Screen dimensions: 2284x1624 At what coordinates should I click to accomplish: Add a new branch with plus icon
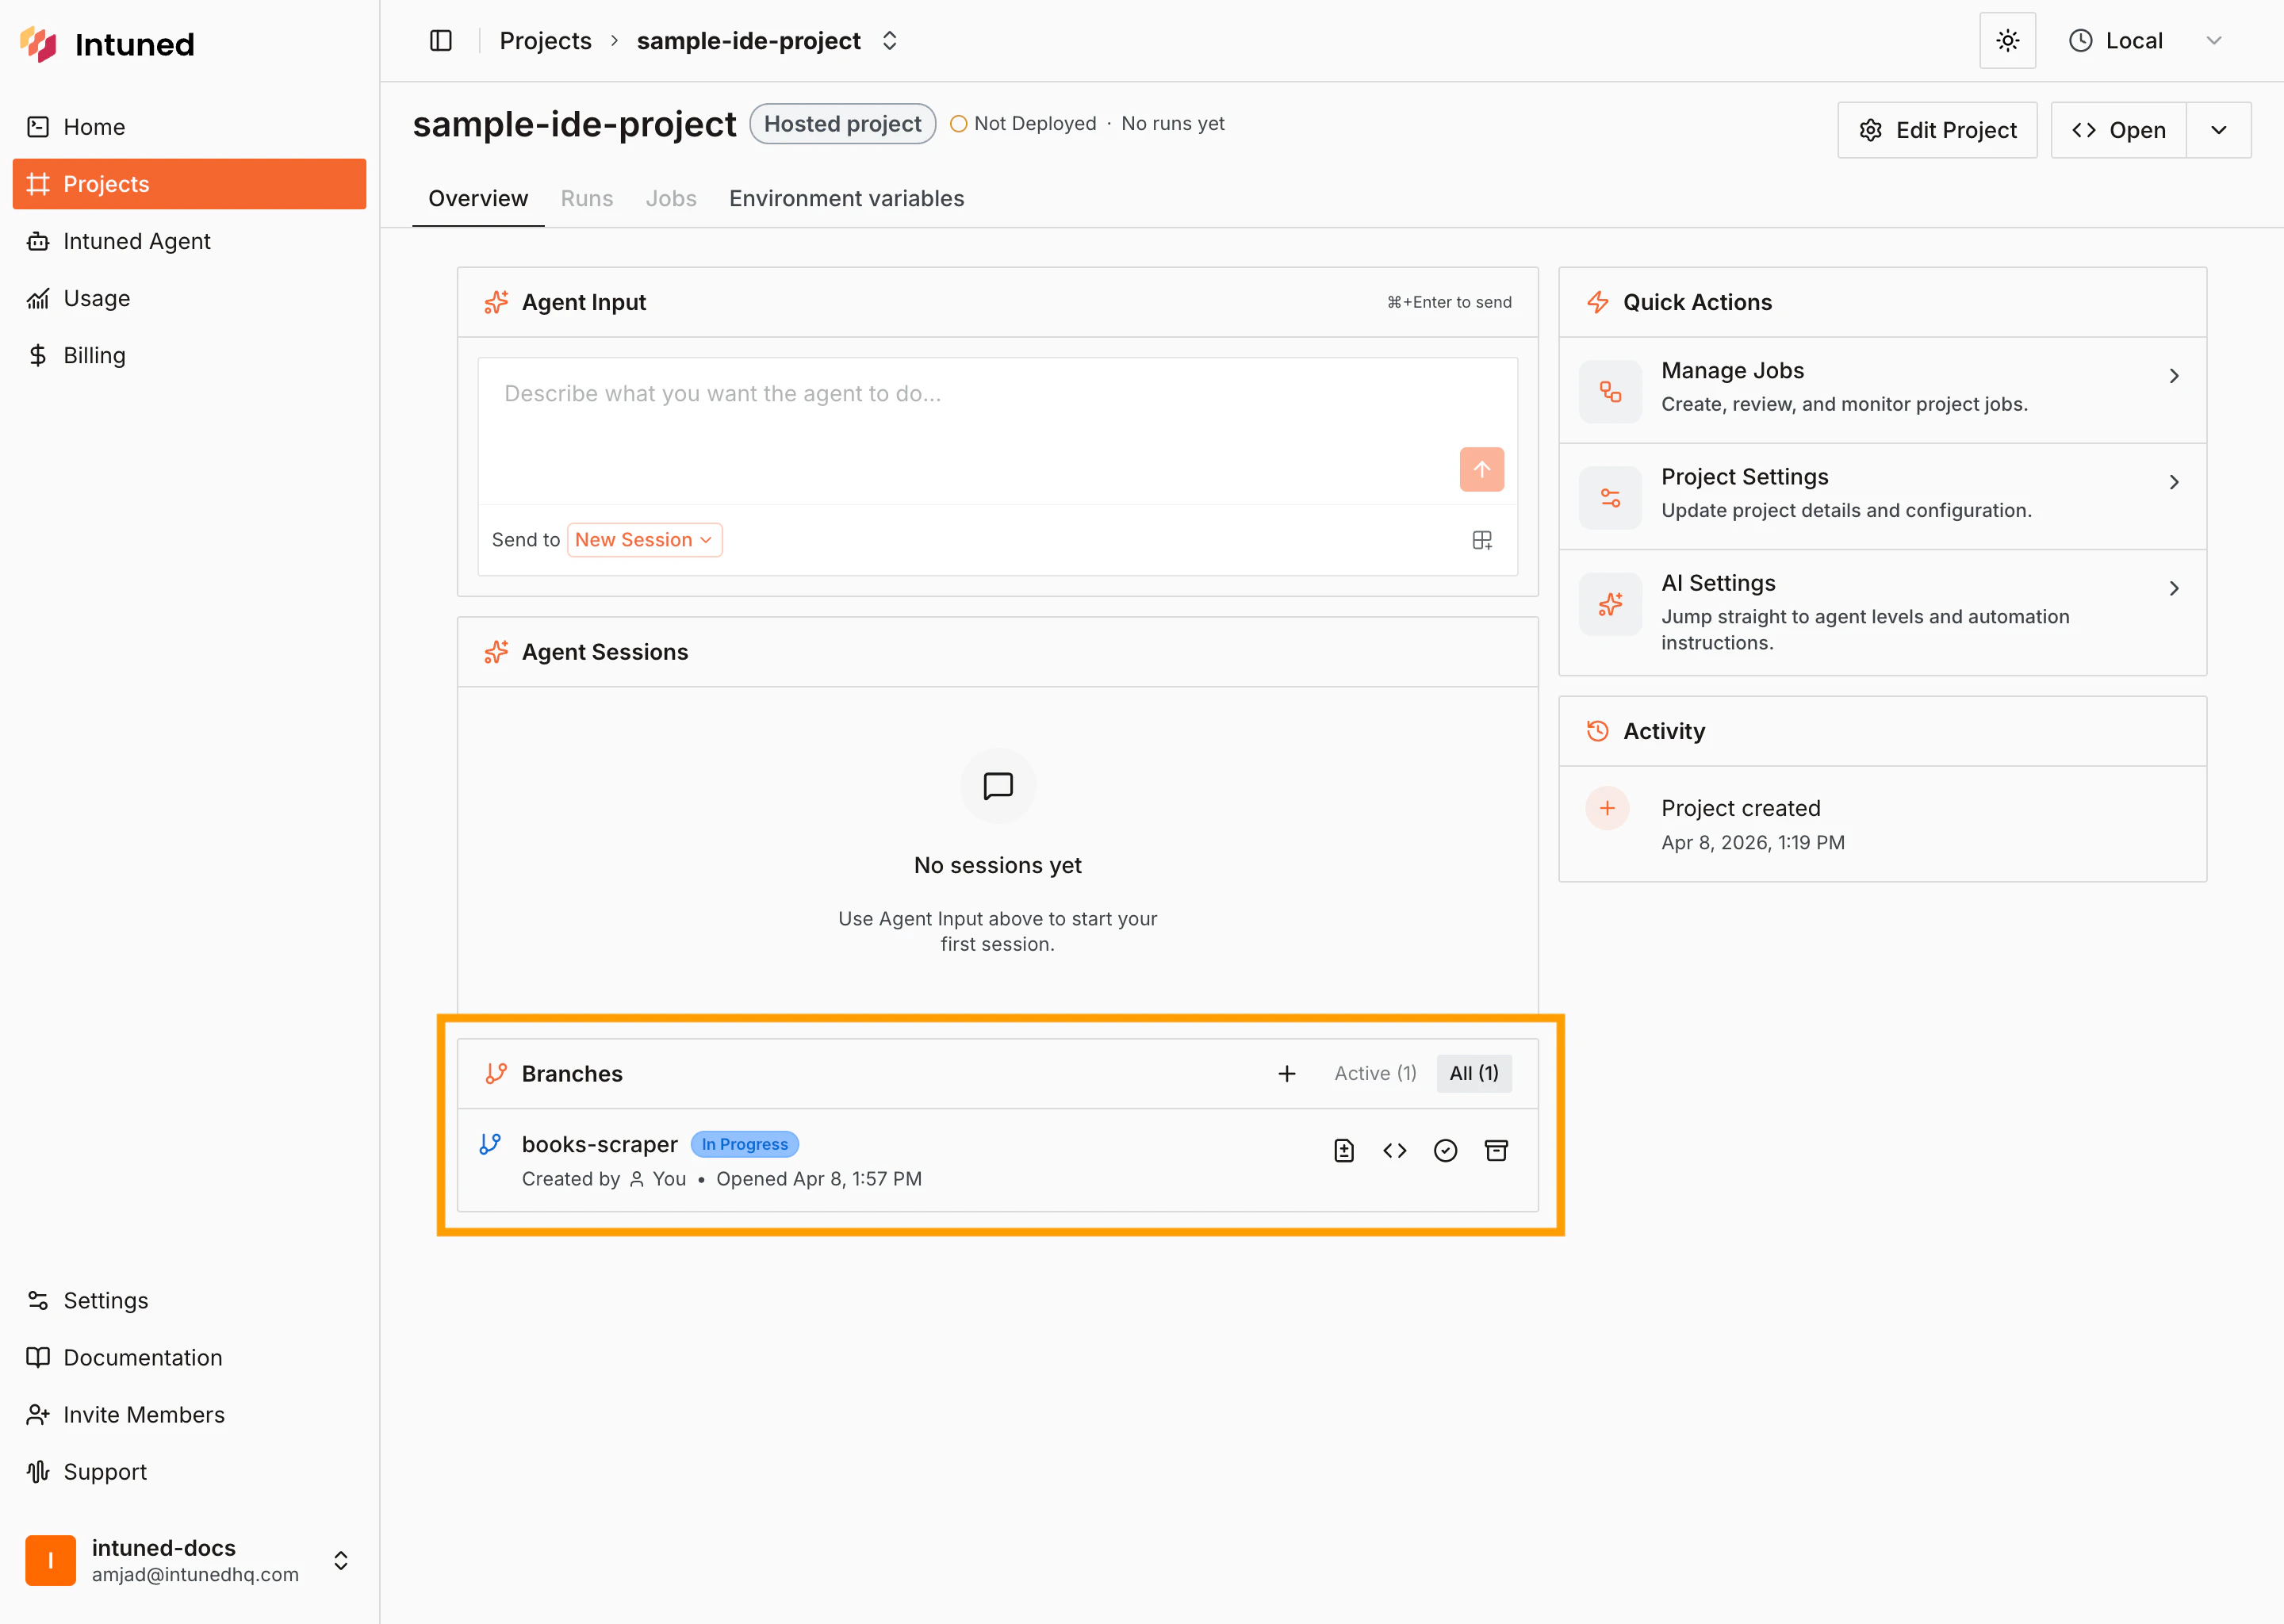tap(1287, 1073)
